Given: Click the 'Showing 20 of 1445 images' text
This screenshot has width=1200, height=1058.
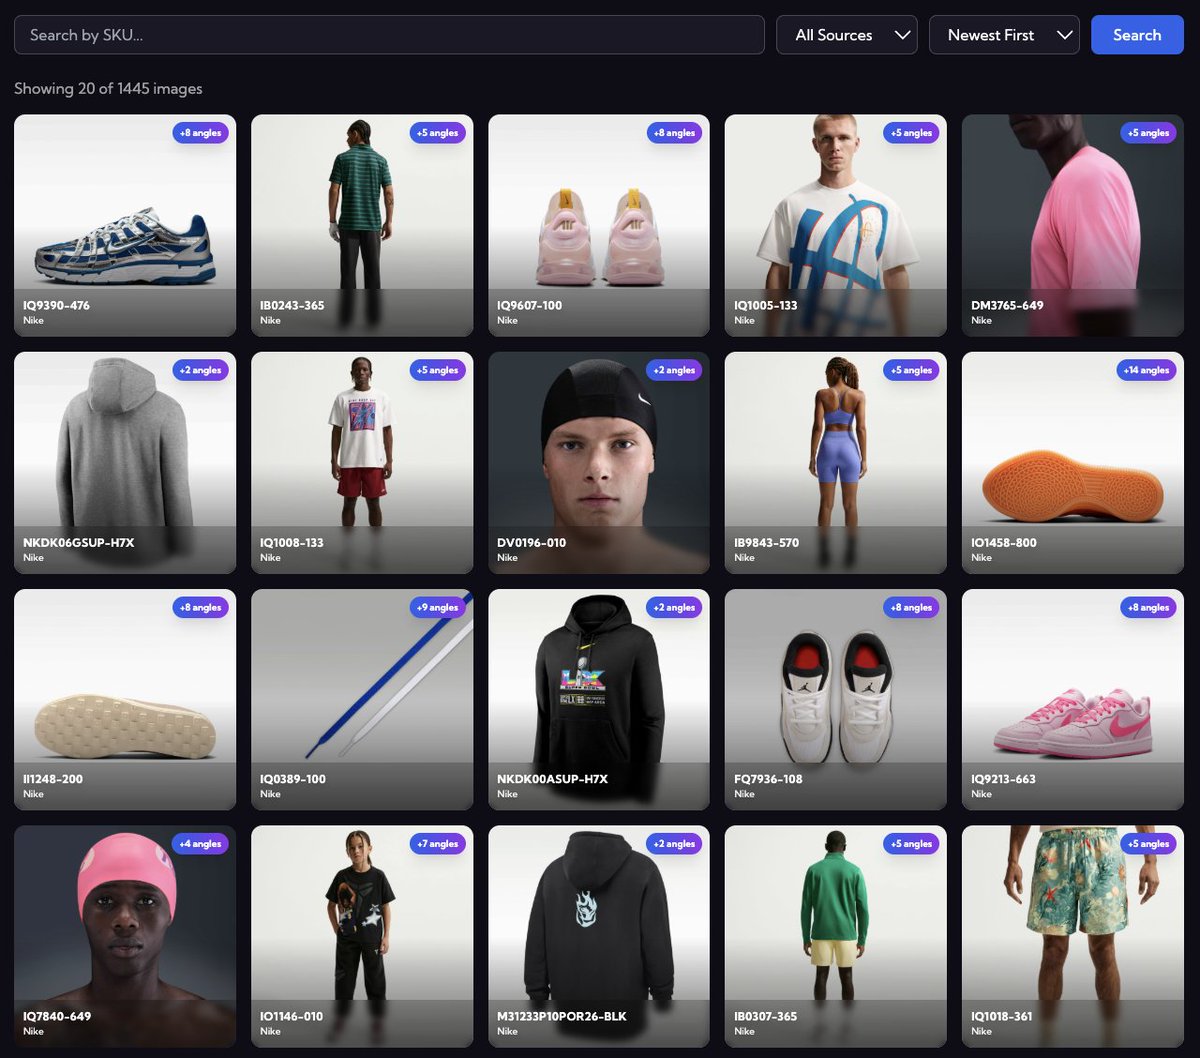Looking at the screenshot, I should (108, 89).
